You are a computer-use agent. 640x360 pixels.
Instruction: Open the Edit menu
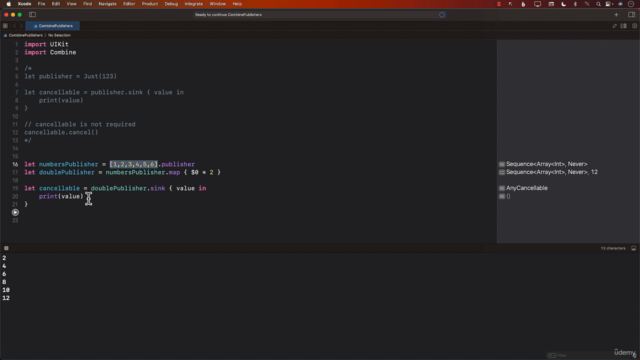pos(56,4)
